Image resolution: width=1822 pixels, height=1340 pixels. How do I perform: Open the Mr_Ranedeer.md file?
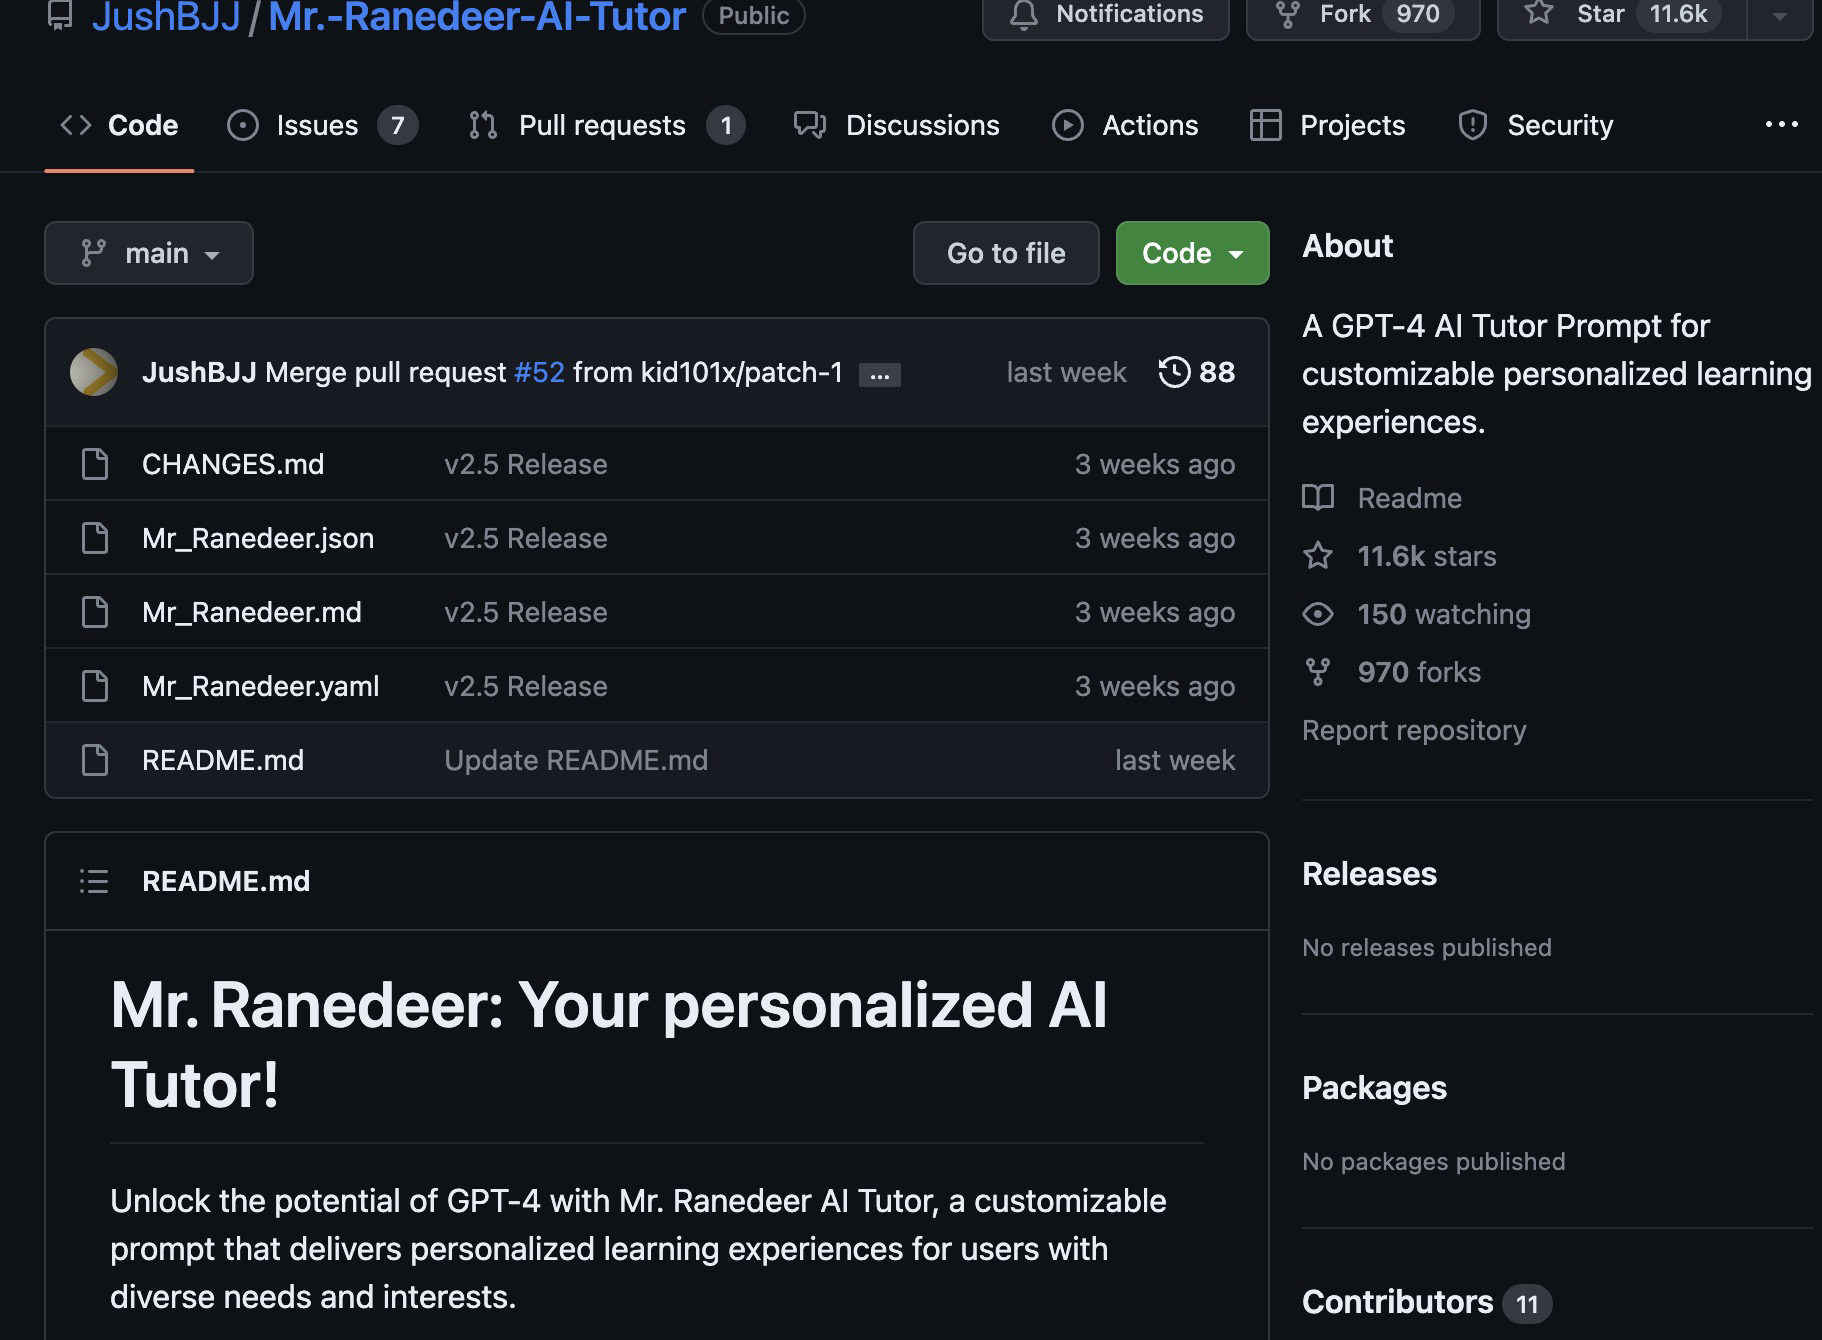coord(252,612)
